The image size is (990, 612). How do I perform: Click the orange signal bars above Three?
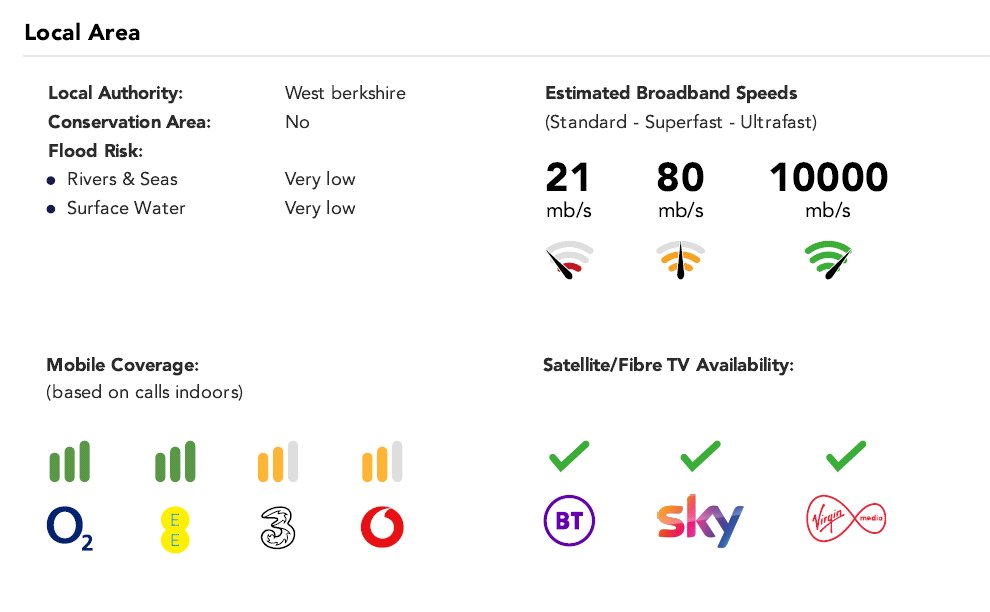278,461
